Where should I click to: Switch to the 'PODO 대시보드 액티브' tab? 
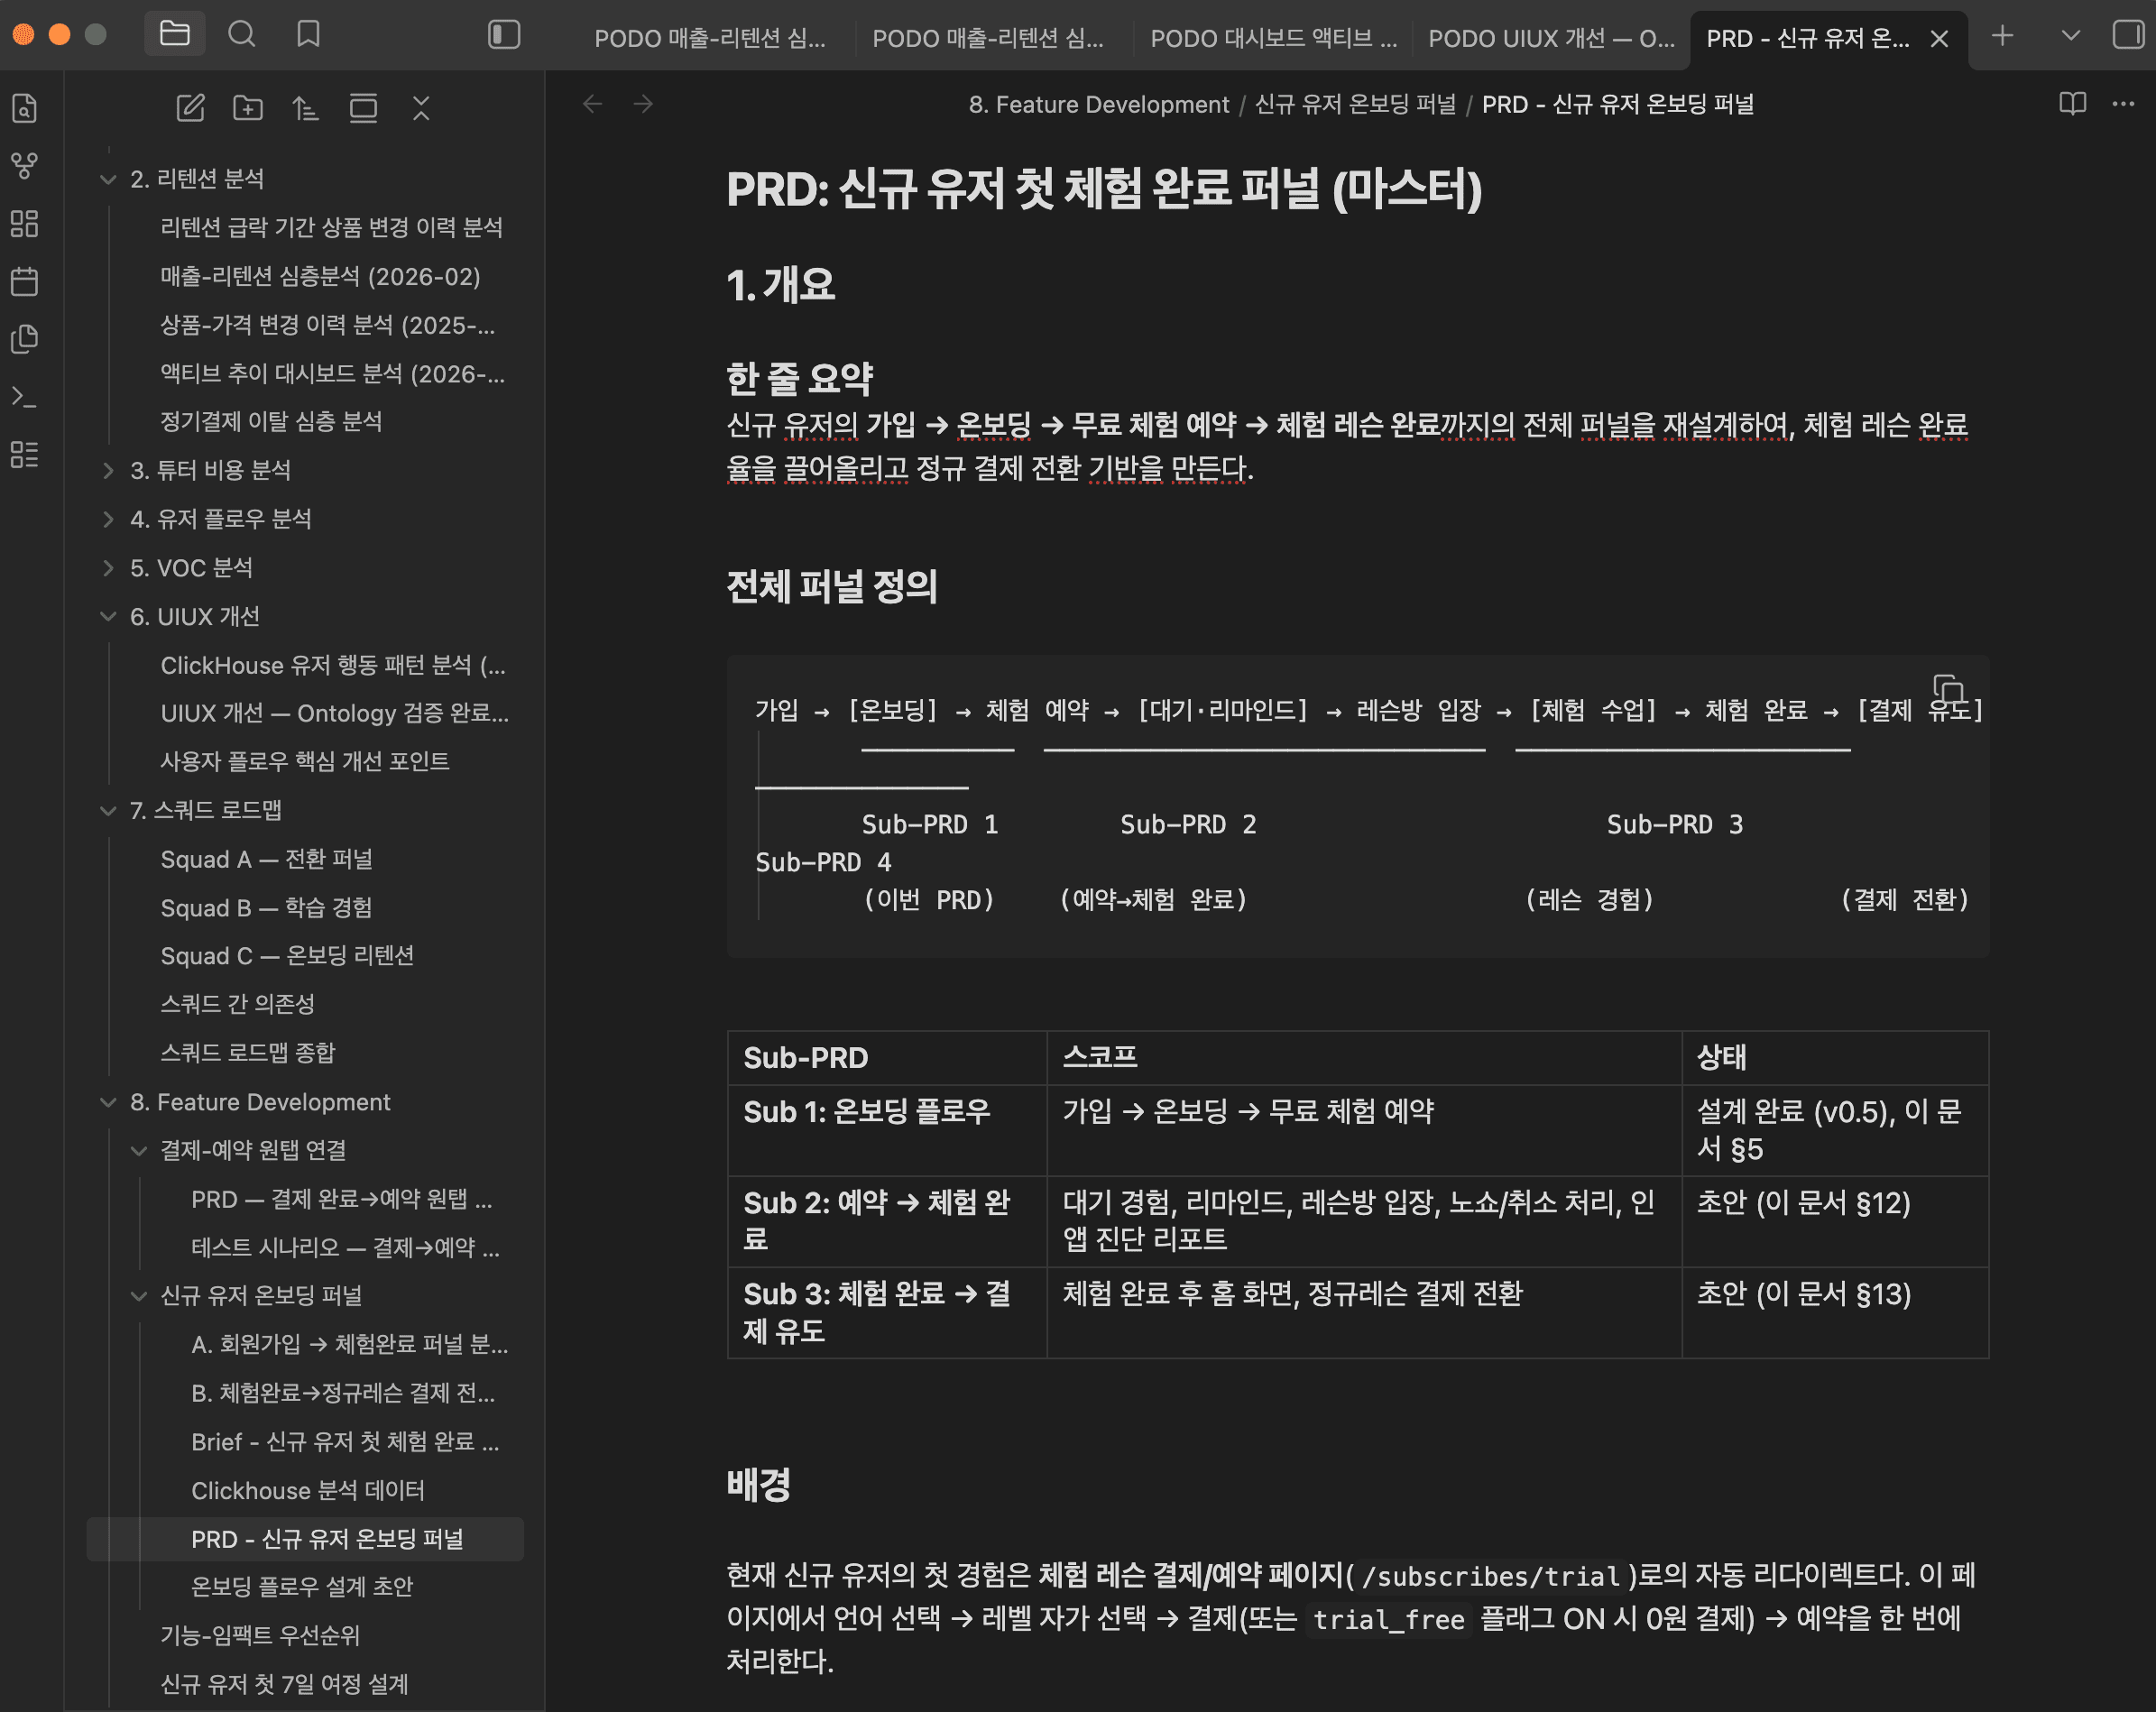click(1273, 38)
